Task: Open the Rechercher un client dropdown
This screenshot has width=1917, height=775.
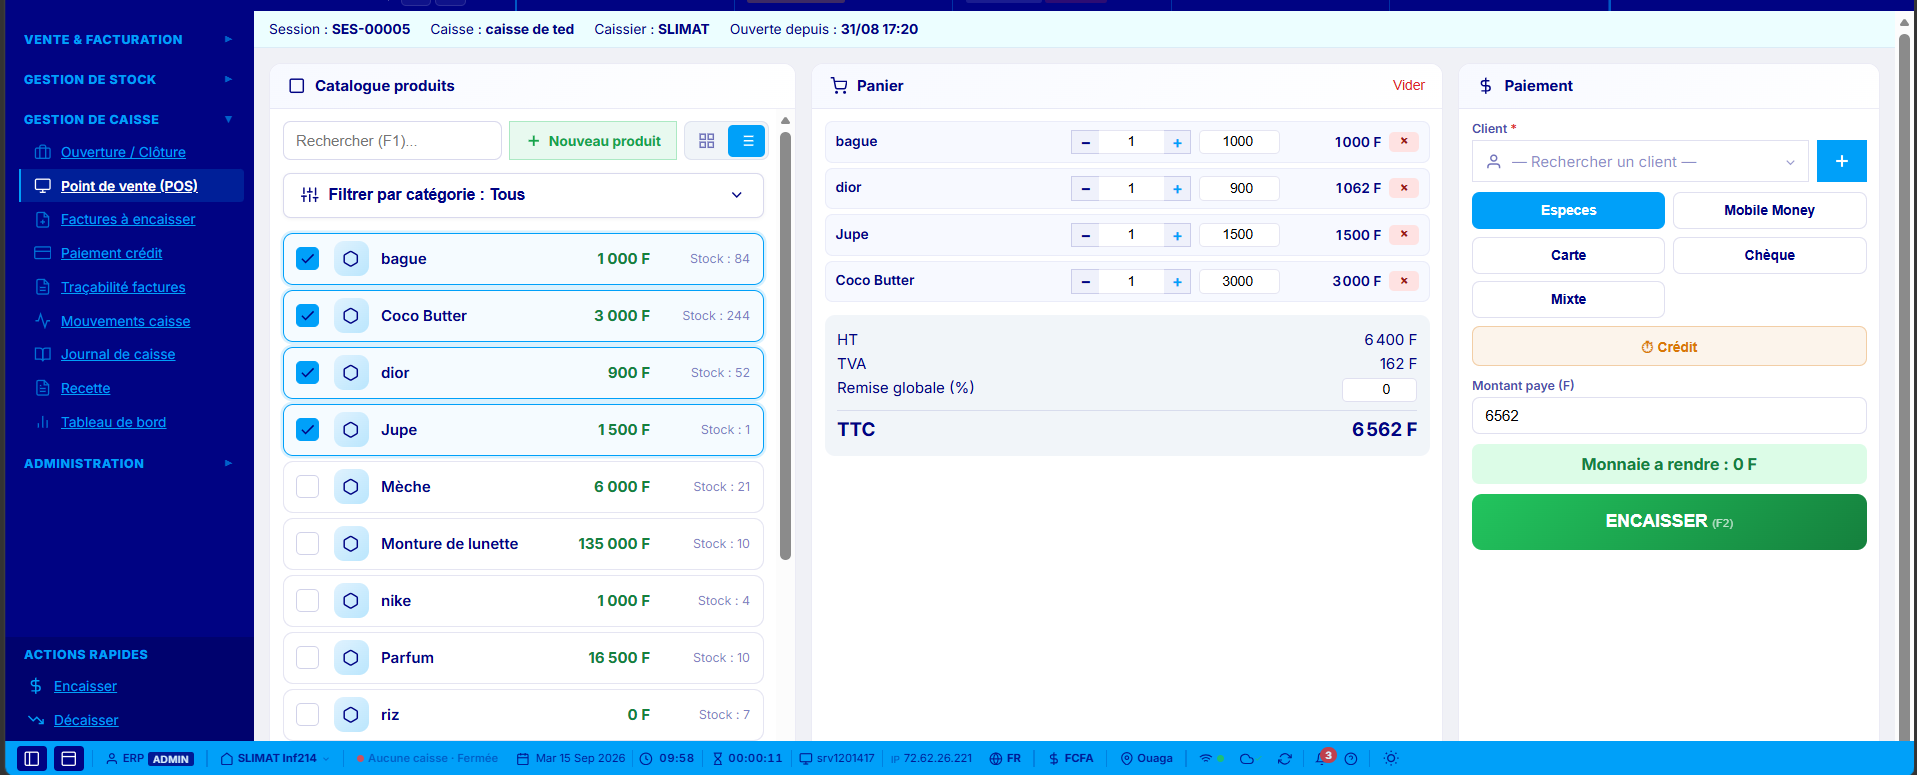Action: point(1640,162)
